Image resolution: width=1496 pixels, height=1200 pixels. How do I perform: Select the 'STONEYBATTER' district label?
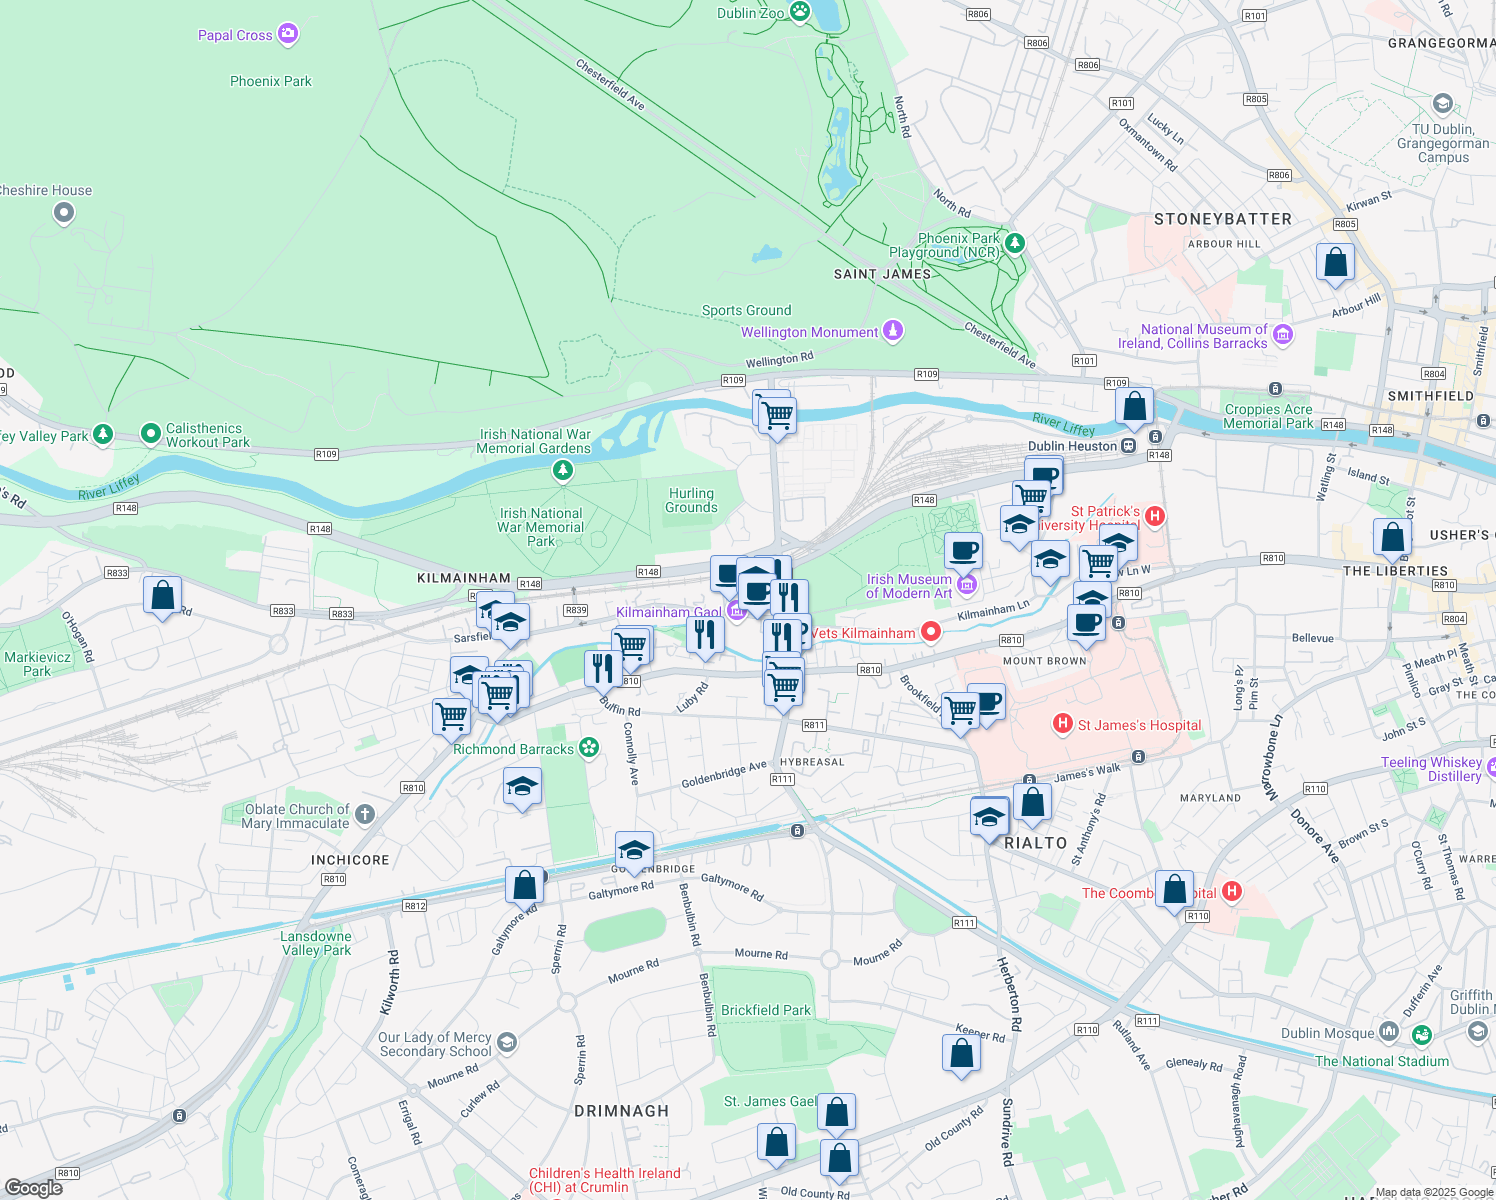coord(1223,219)
